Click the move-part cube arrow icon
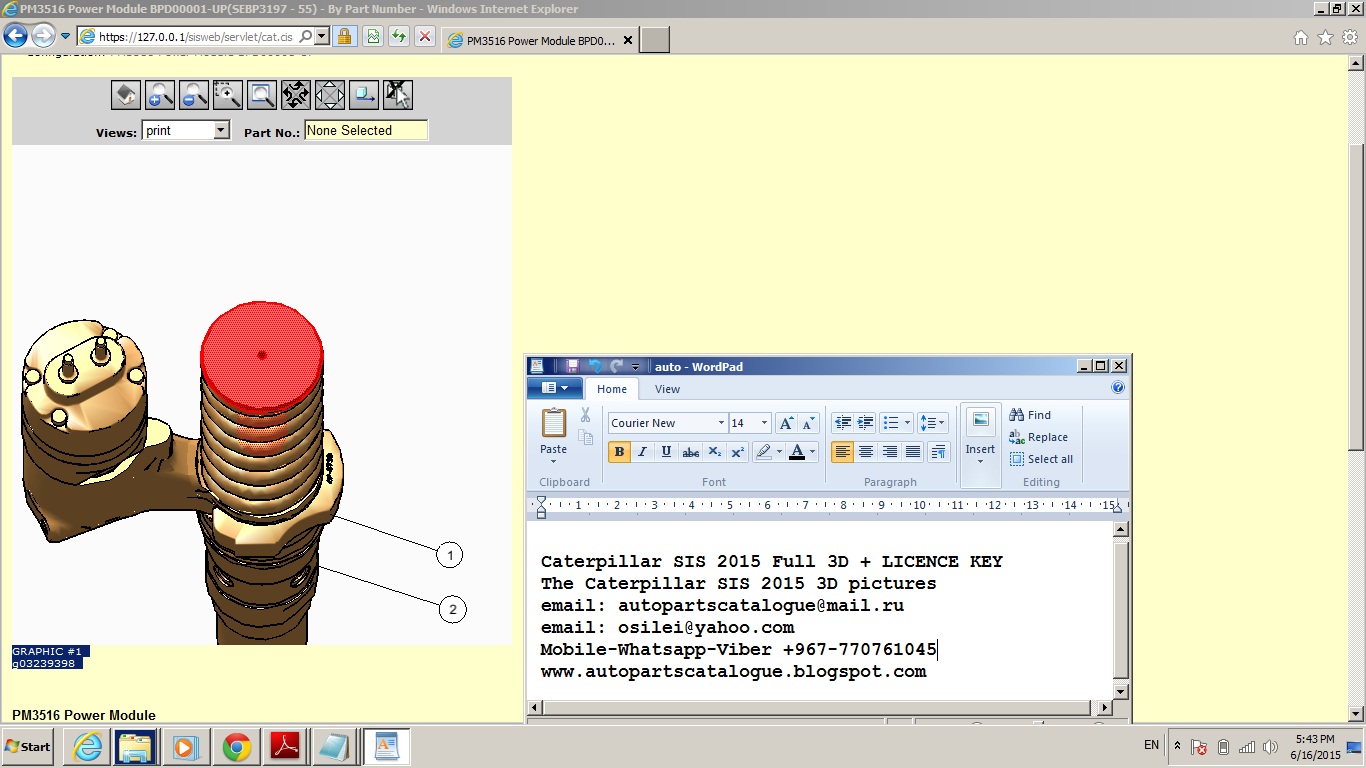The image size is (1366, 768). point(364,95)
